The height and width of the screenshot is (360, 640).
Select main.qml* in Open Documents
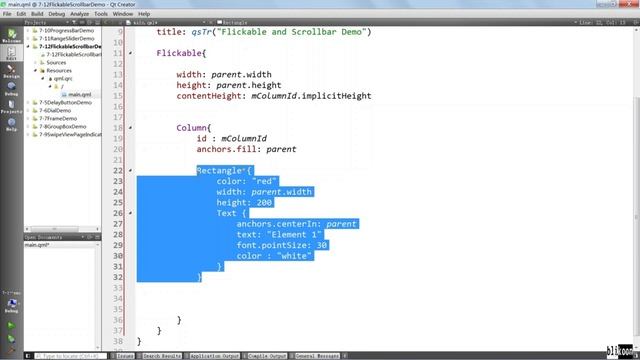[x=38, y=245]
